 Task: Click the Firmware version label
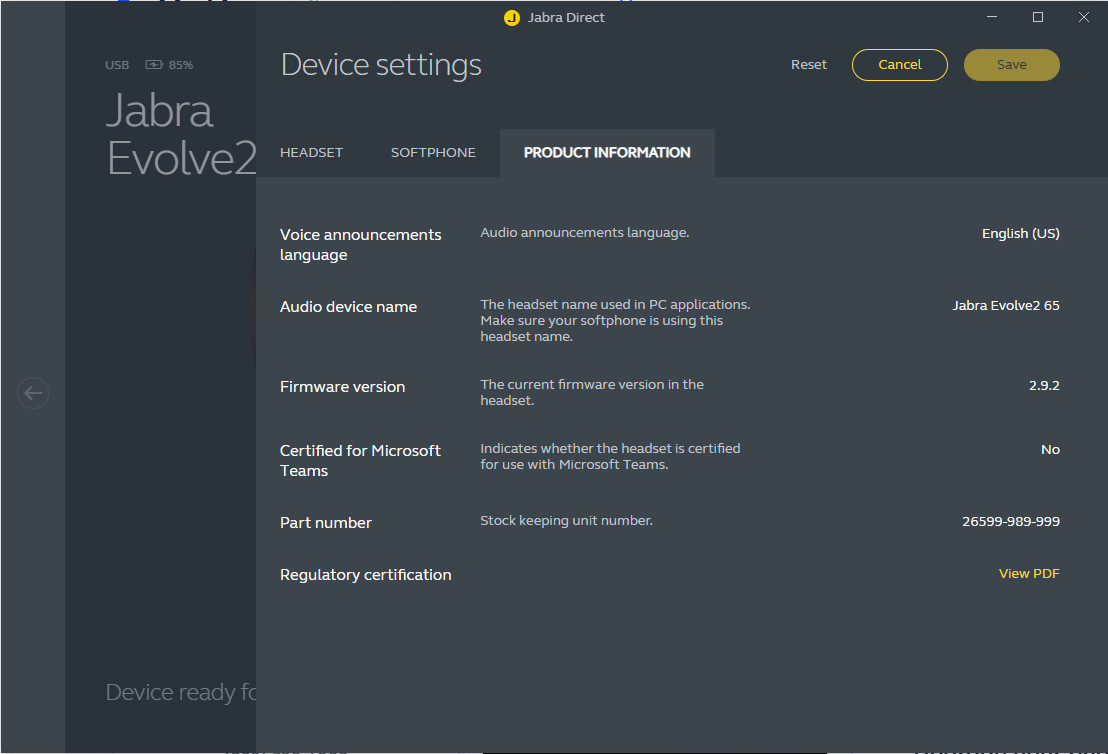point(342,387)
